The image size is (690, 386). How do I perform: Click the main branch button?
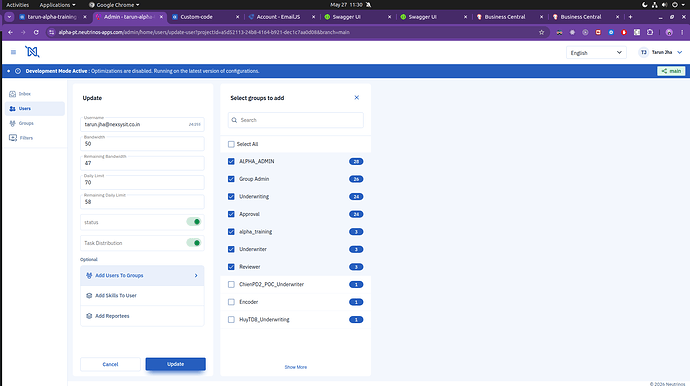pyautogui.click(x=671, y=71)
